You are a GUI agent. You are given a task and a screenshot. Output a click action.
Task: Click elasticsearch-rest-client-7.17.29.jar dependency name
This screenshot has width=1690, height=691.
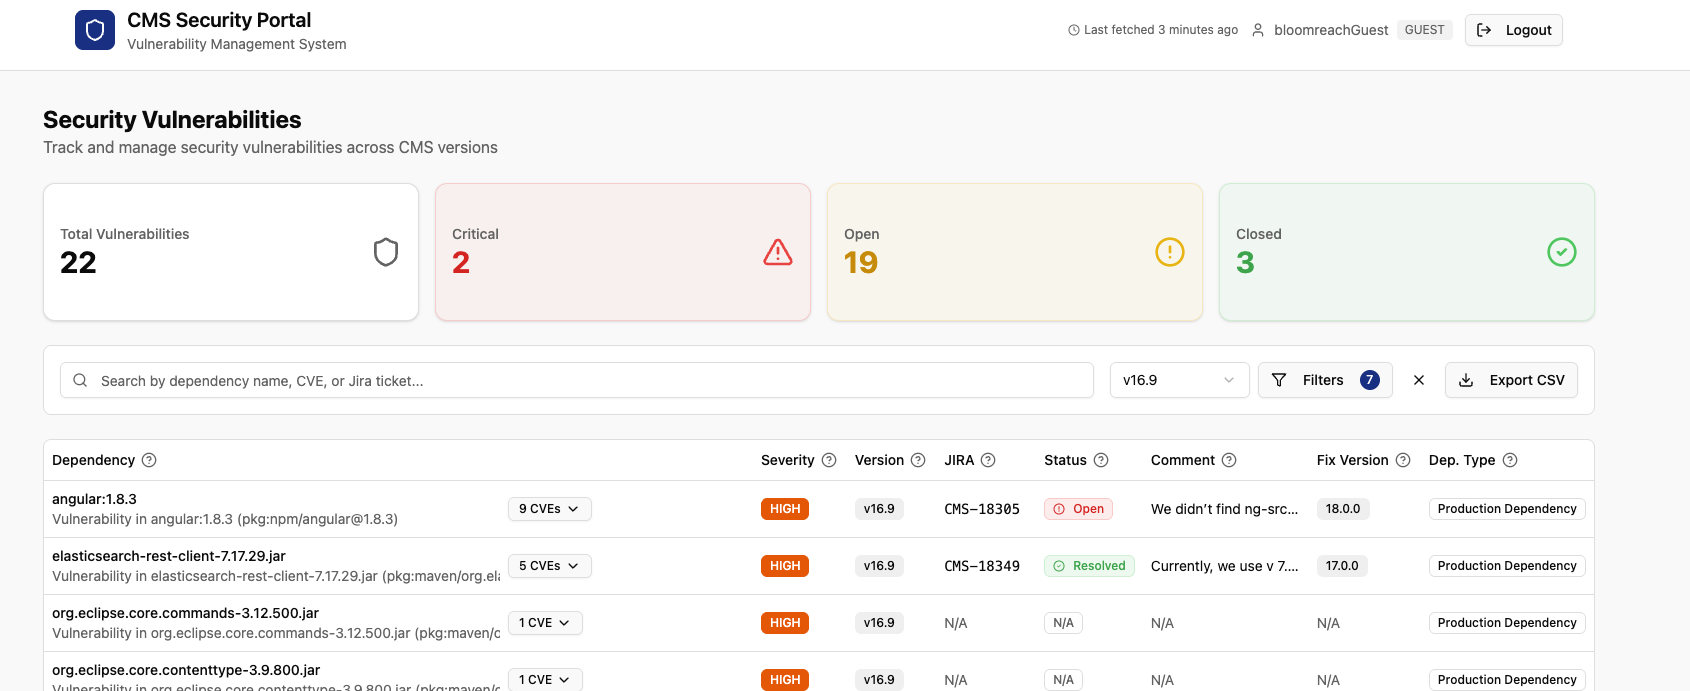[x=169, y=556]
